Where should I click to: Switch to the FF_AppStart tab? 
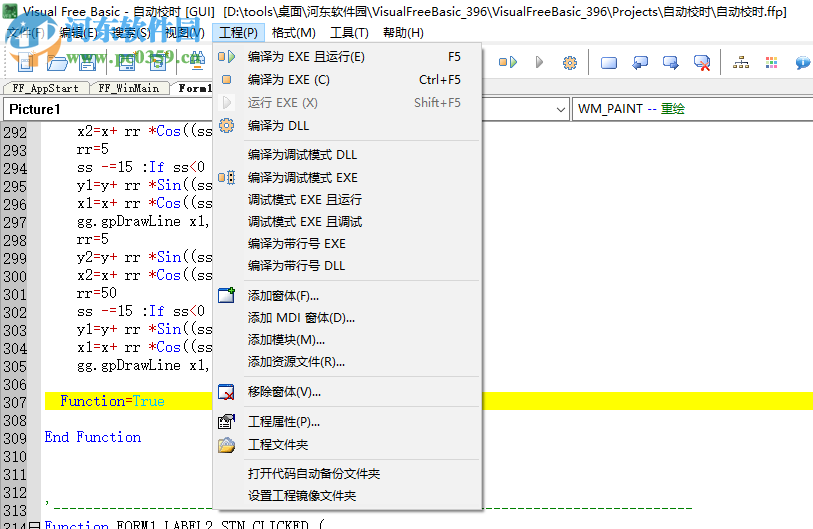(46, 88)
